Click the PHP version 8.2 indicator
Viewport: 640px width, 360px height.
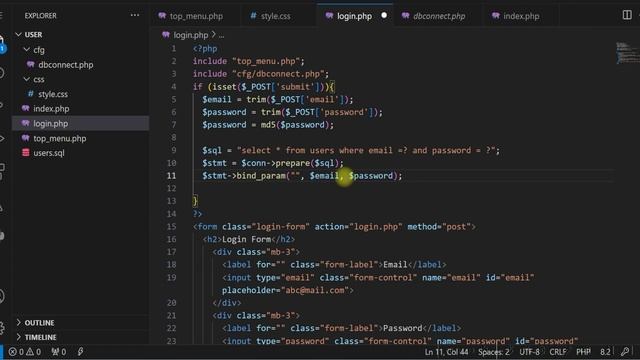[x=605, y=352]
